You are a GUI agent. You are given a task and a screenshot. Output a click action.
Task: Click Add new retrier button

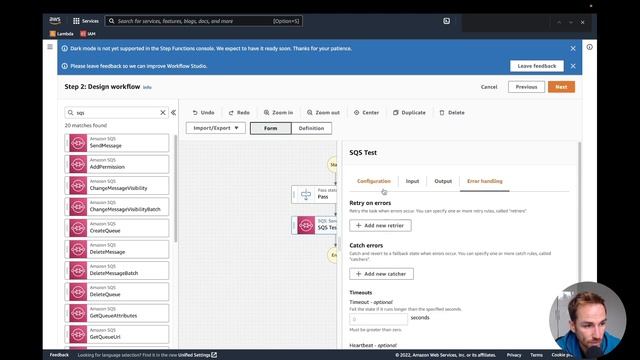click(380, 225)
